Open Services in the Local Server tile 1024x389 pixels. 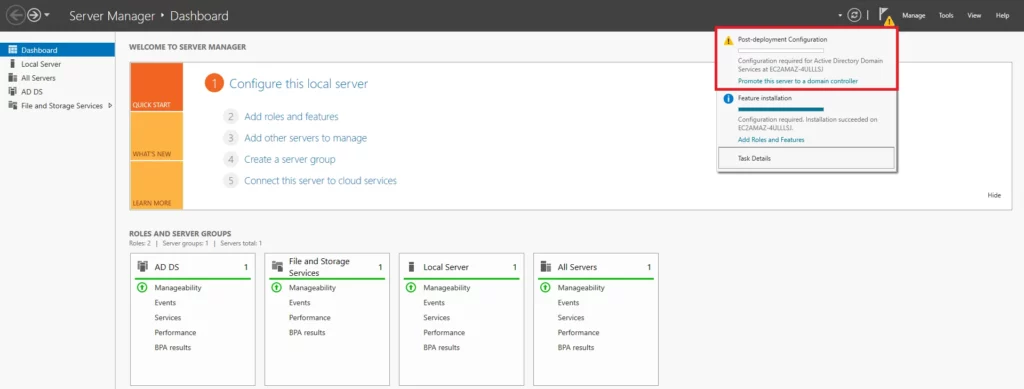(436, 318)
